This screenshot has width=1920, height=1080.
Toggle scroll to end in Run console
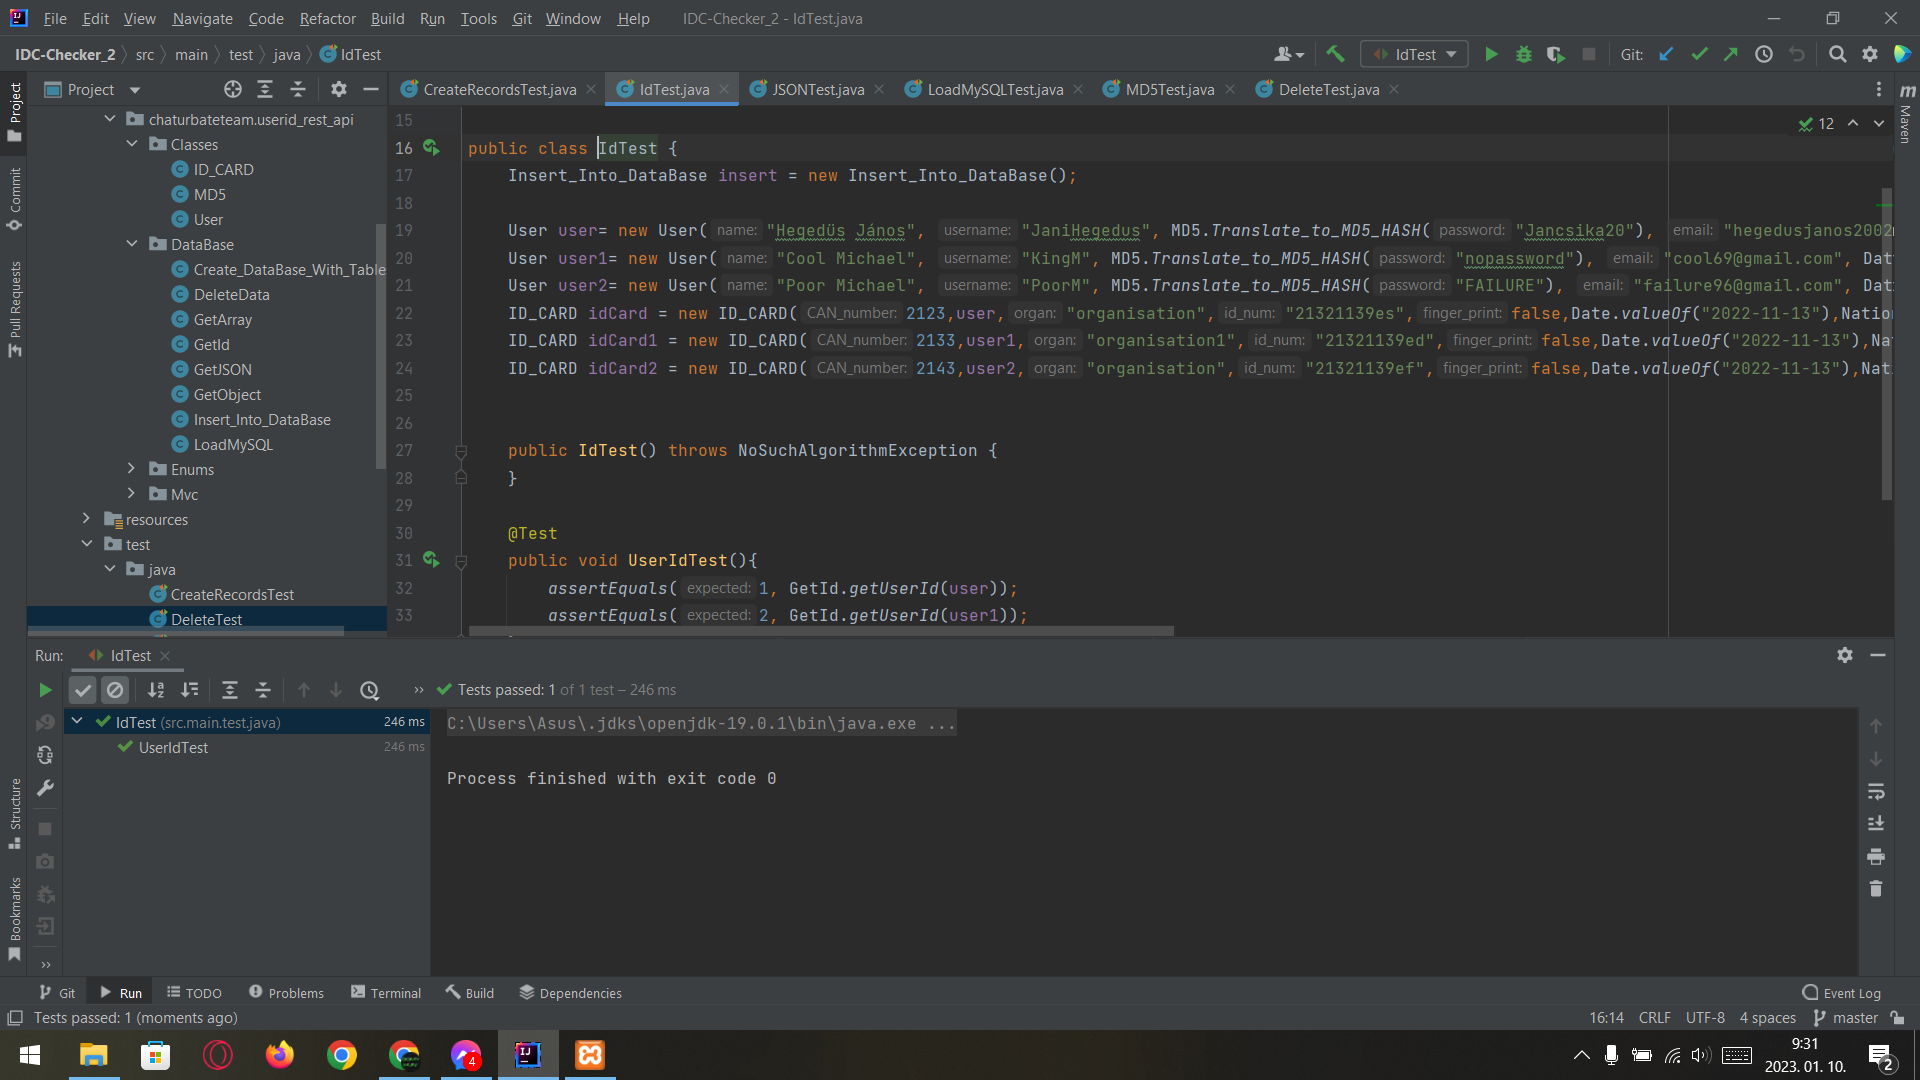point(1876,824)
